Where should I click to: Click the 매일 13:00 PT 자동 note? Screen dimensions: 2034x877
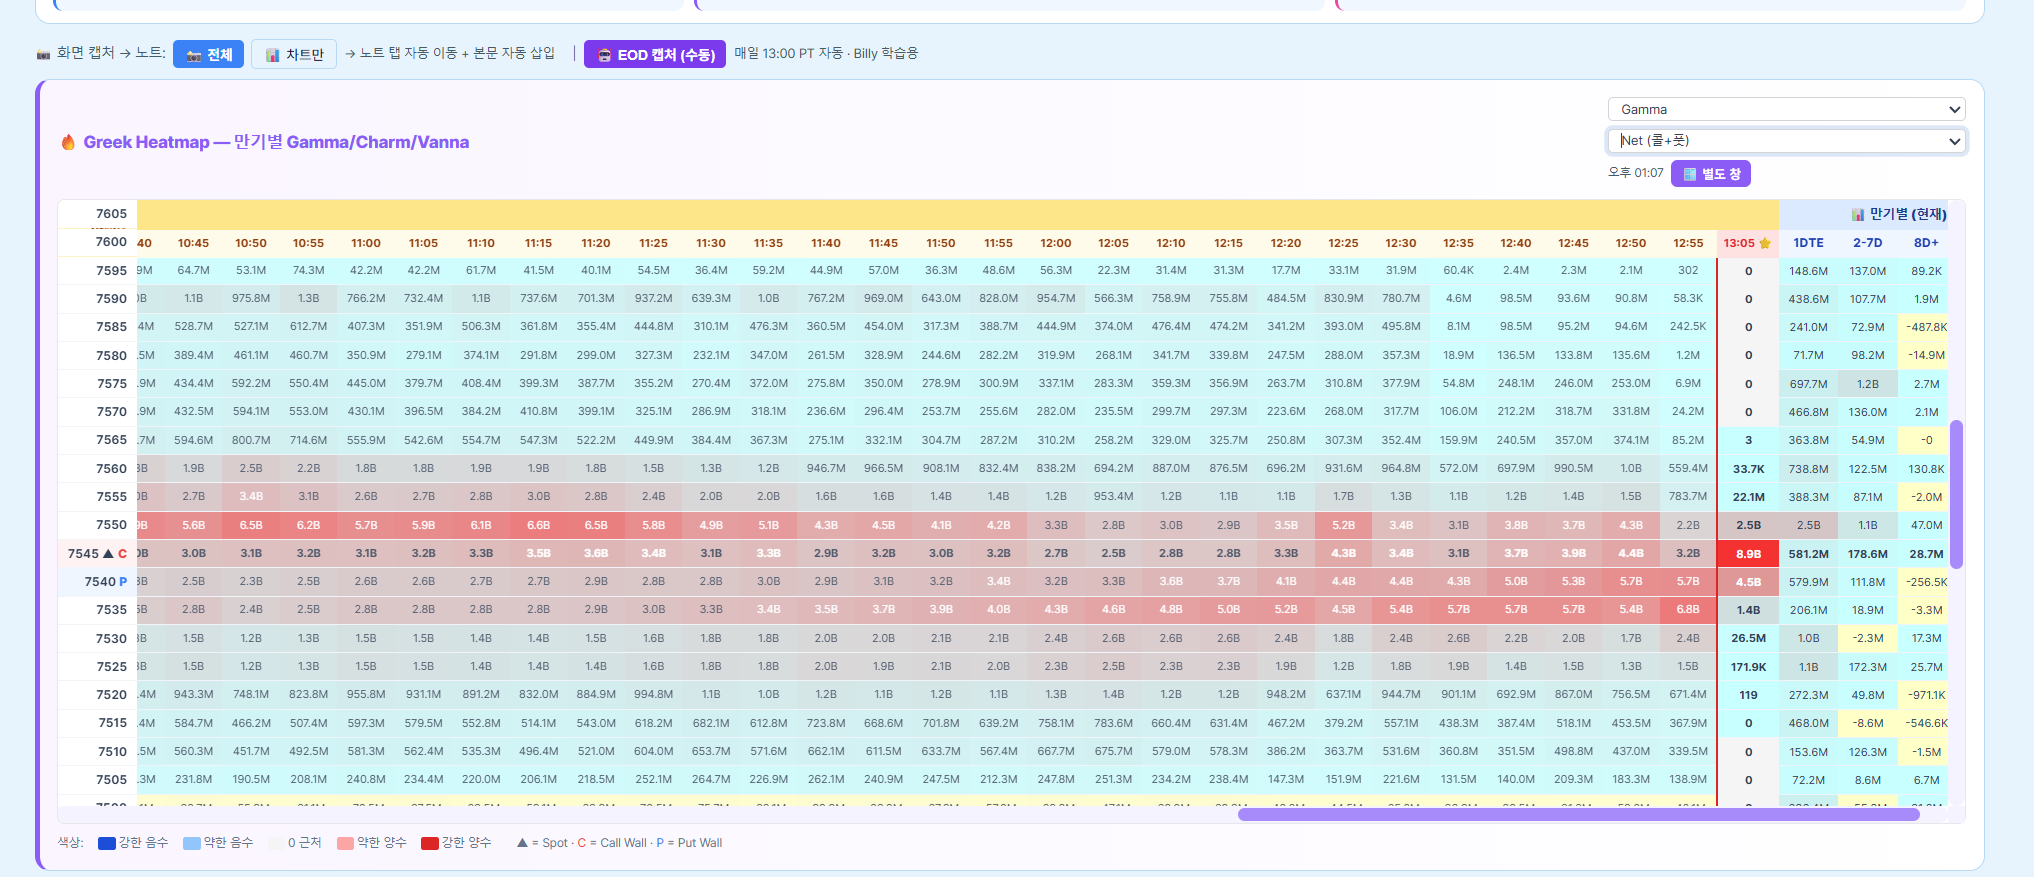[826, 54]
